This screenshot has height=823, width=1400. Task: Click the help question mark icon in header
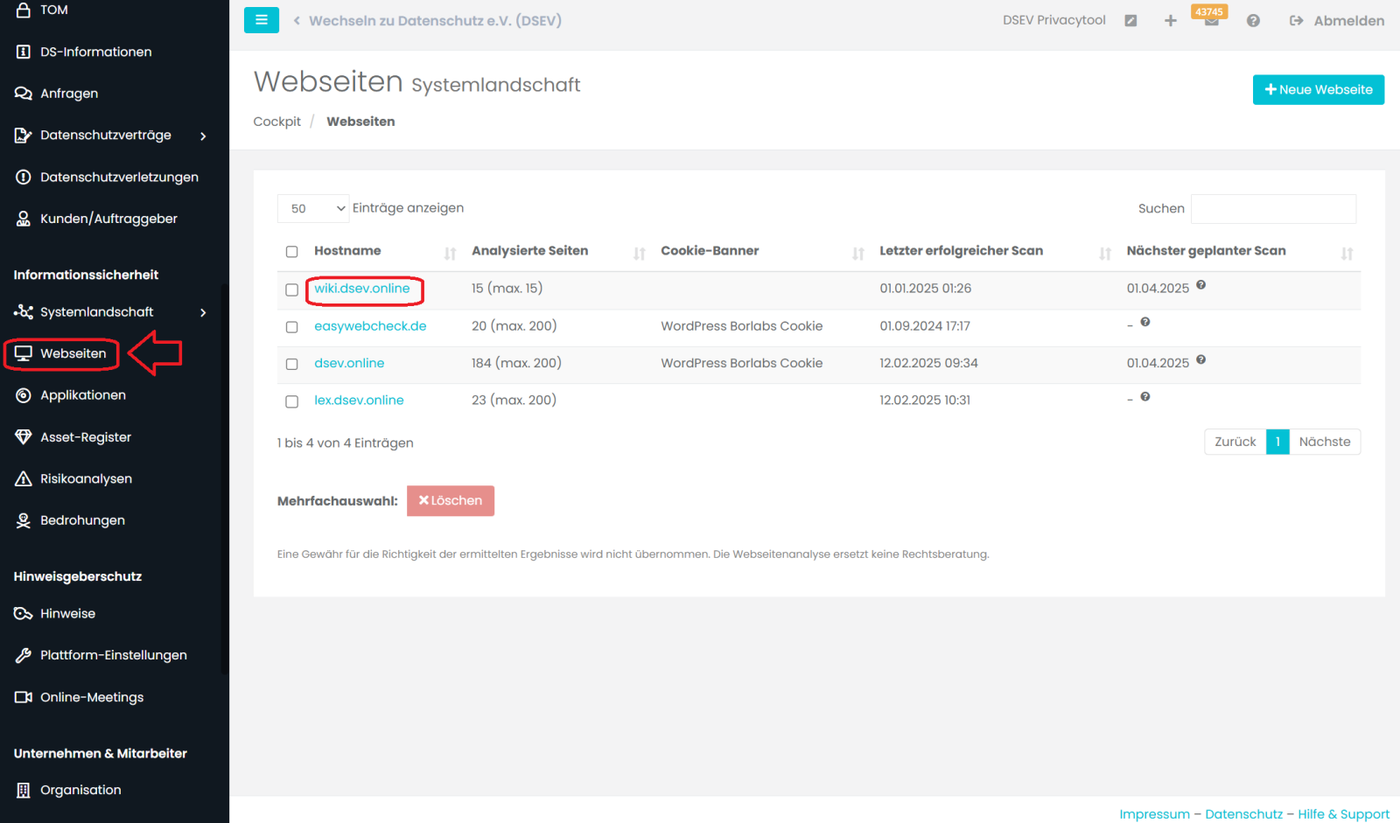(1253, 21)
